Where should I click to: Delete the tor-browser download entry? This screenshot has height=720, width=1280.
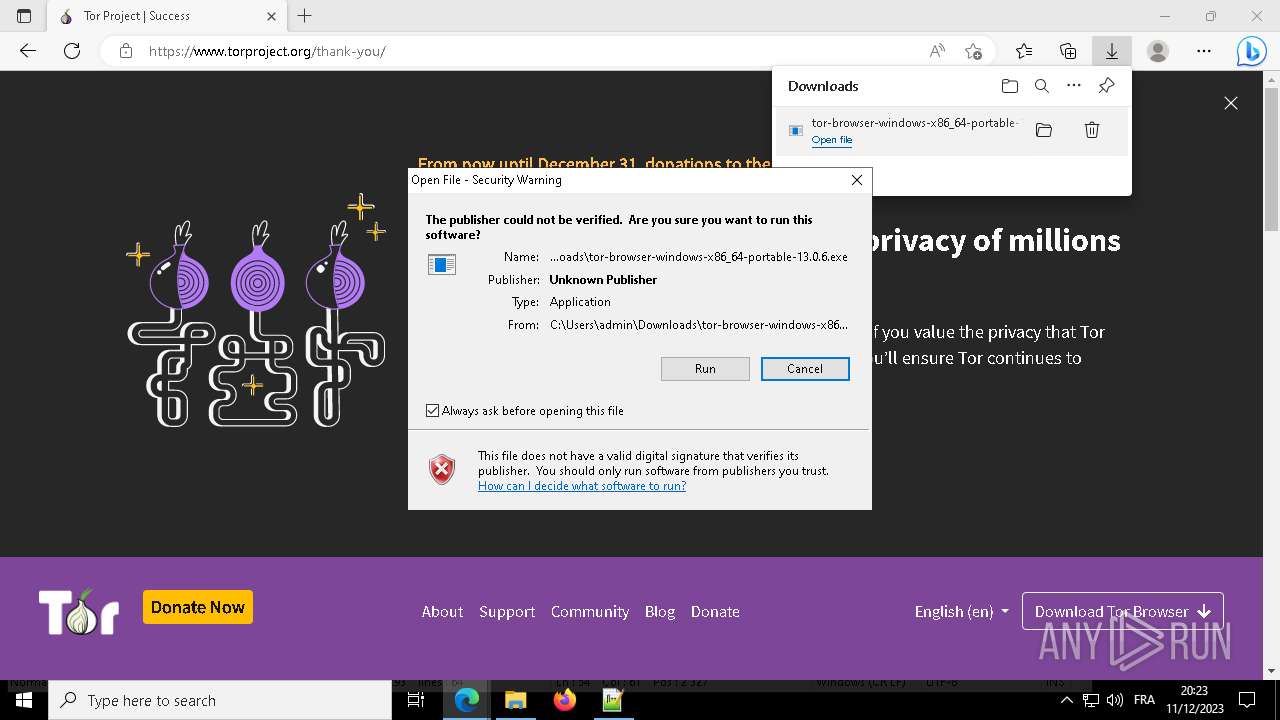point(1092,130)
